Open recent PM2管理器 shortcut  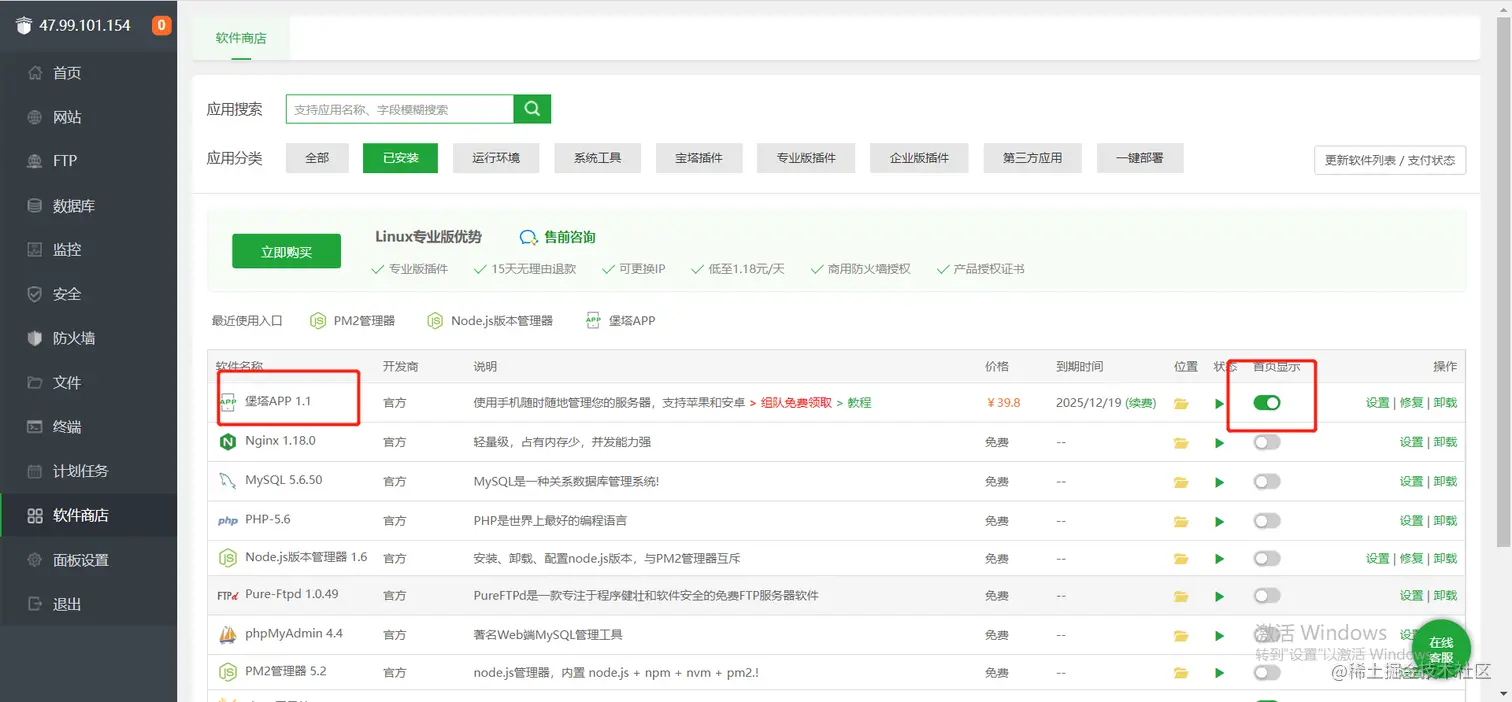(x=352, y=321)
